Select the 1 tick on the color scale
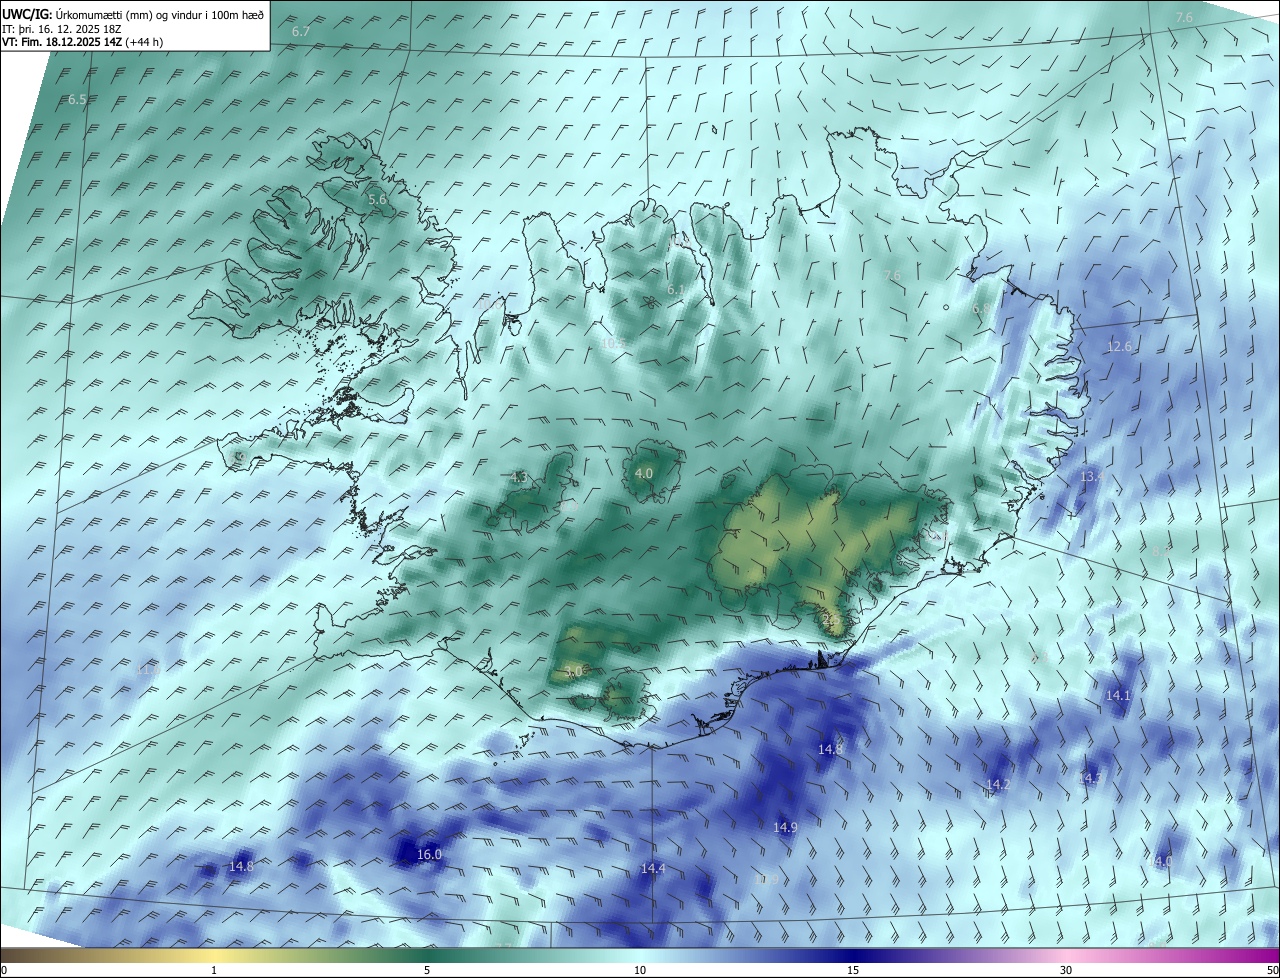 [215, 971]
